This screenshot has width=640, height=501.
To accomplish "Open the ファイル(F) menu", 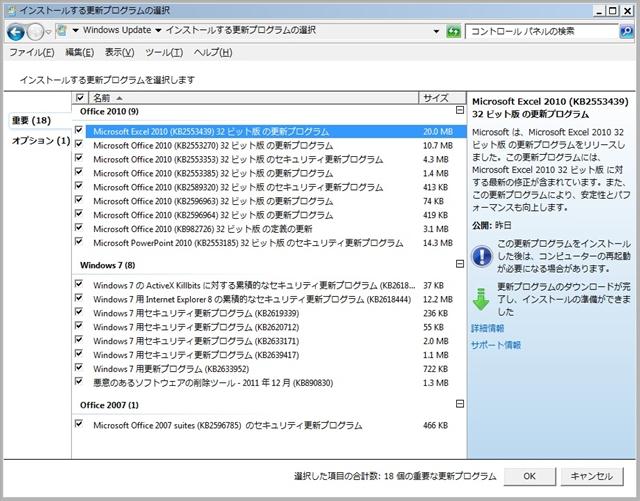I will click(32, 52).
